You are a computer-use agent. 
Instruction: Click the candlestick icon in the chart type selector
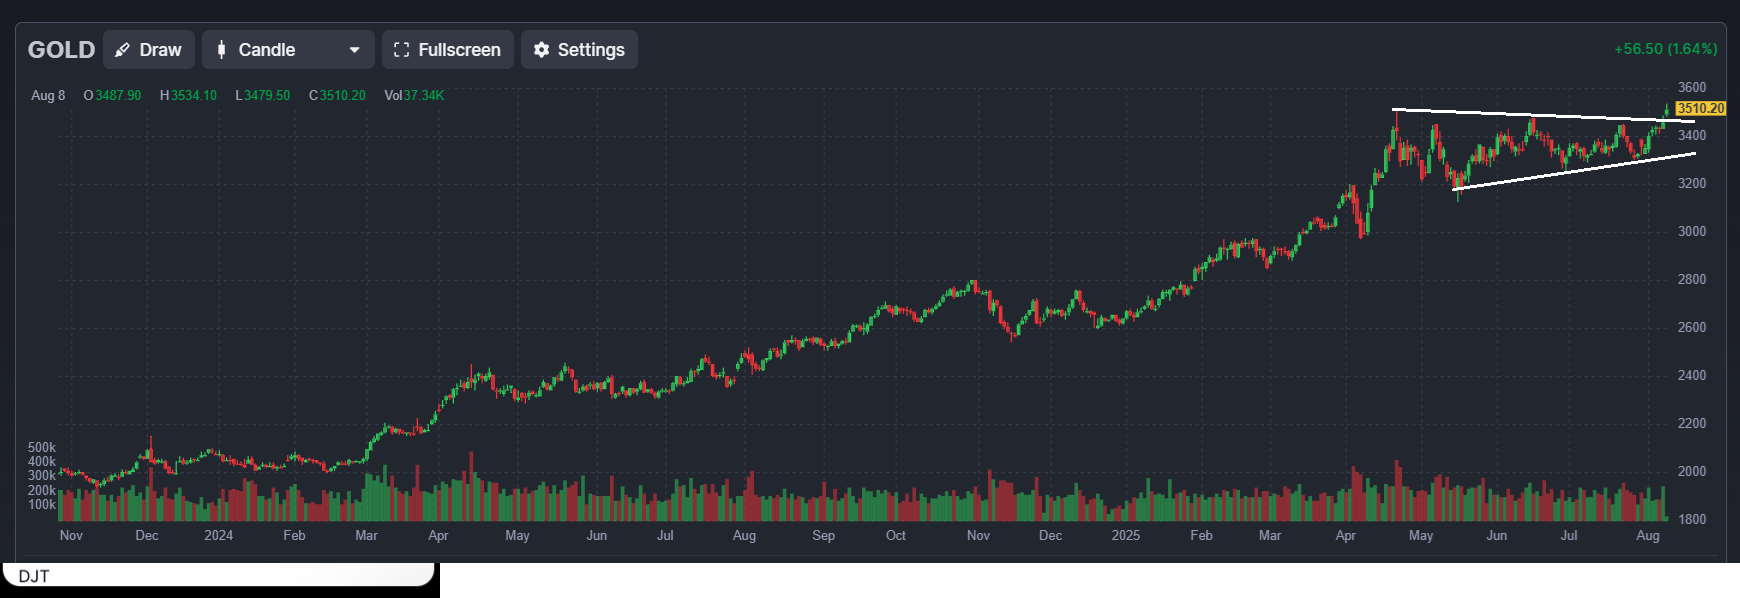click(222, 50)
